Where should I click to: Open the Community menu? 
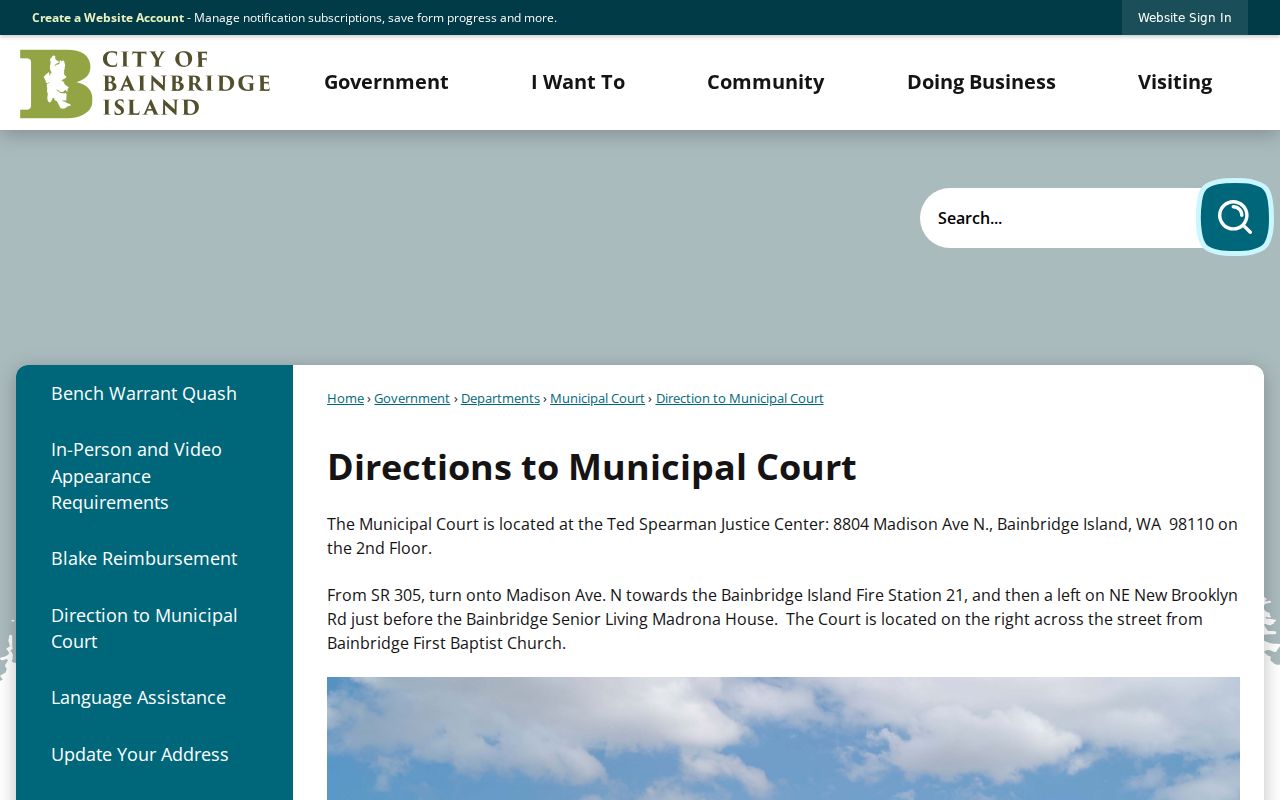766,82
